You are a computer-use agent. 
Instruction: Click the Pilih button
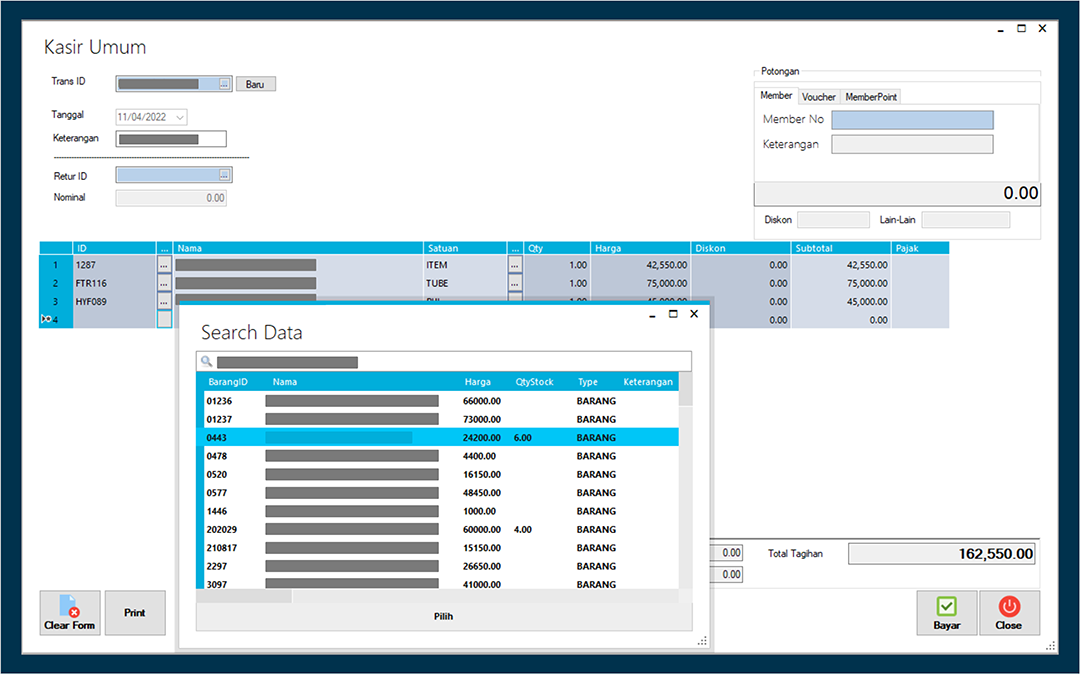click(444, 616)
